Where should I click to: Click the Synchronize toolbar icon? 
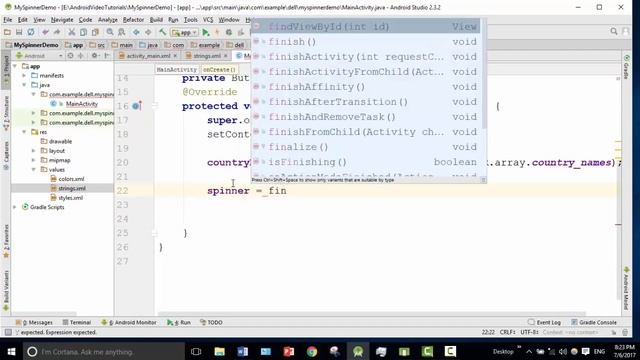pos(31,32)
